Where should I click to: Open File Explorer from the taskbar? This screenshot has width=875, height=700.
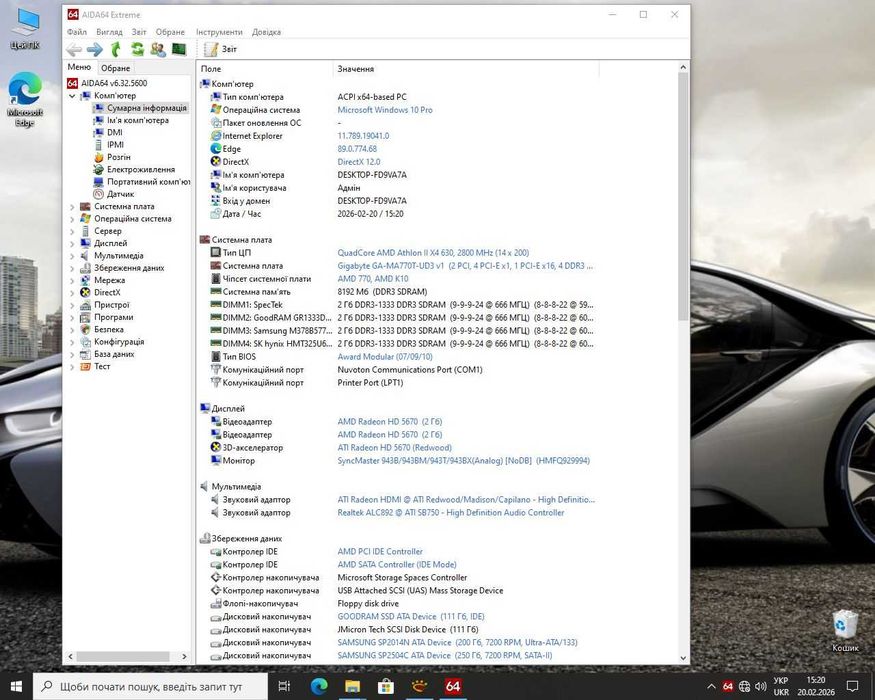pos(352,686)
